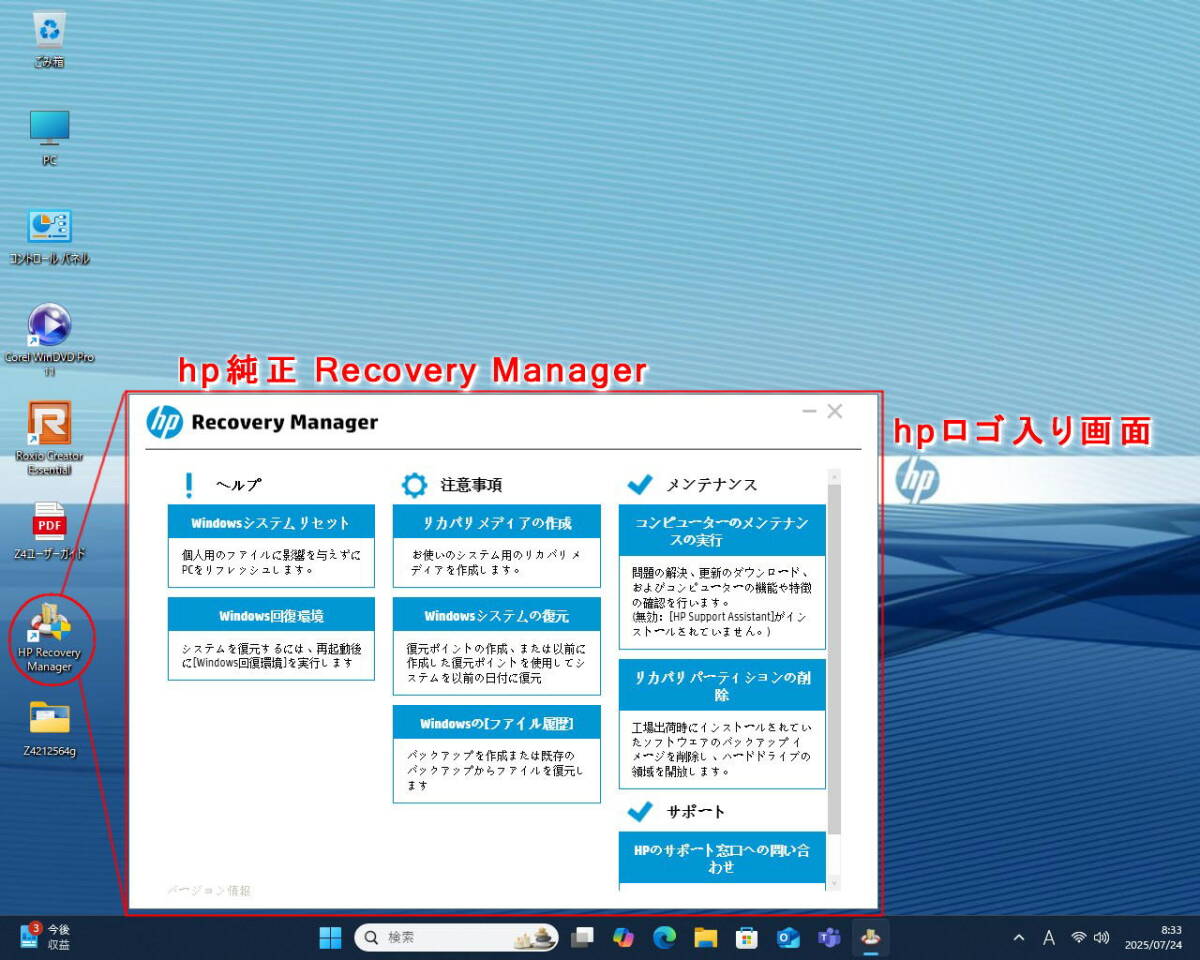
Task: Click scrollbar down arrow in Recovery Manager
Action: [834, 883]
